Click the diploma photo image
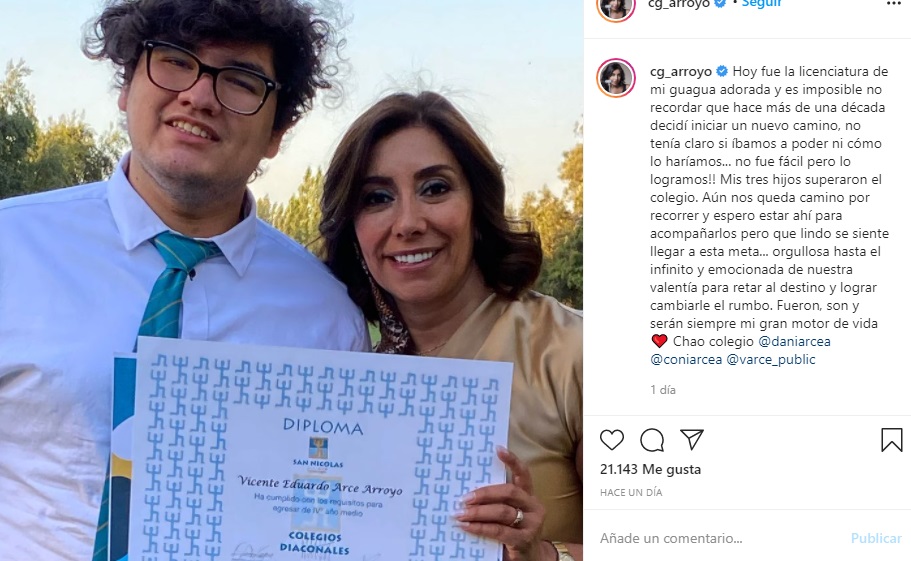 click(x=291, y=280)
